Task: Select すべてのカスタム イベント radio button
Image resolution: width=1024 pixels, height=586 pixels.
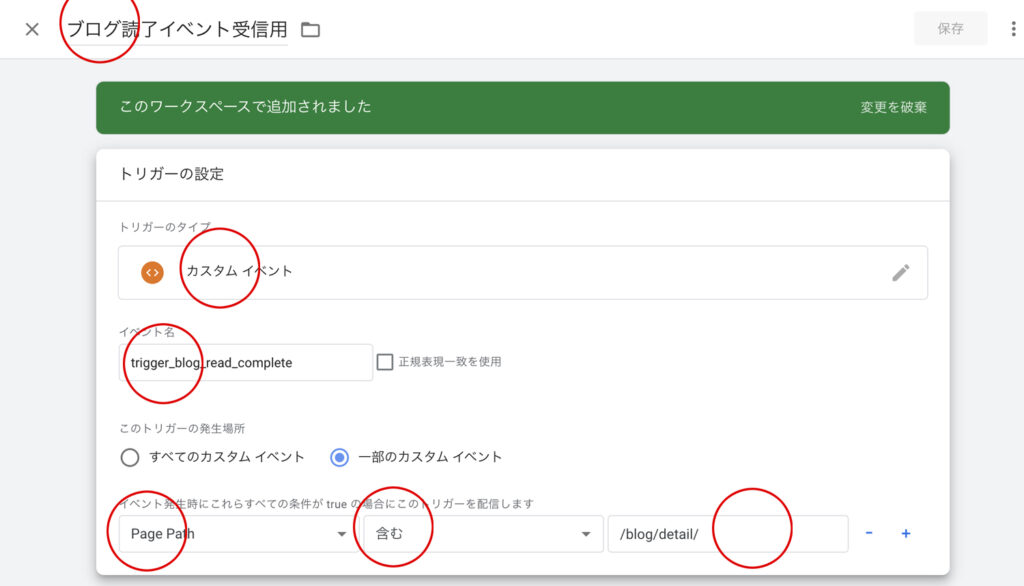Action: pyautogui.click(x=130, y=457)
